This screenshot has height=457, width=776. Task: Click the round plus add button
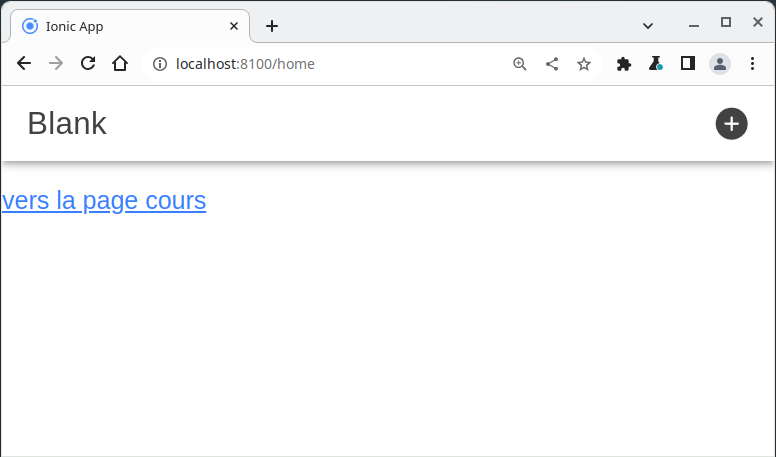pyautogui.click(x=731, y=123)
